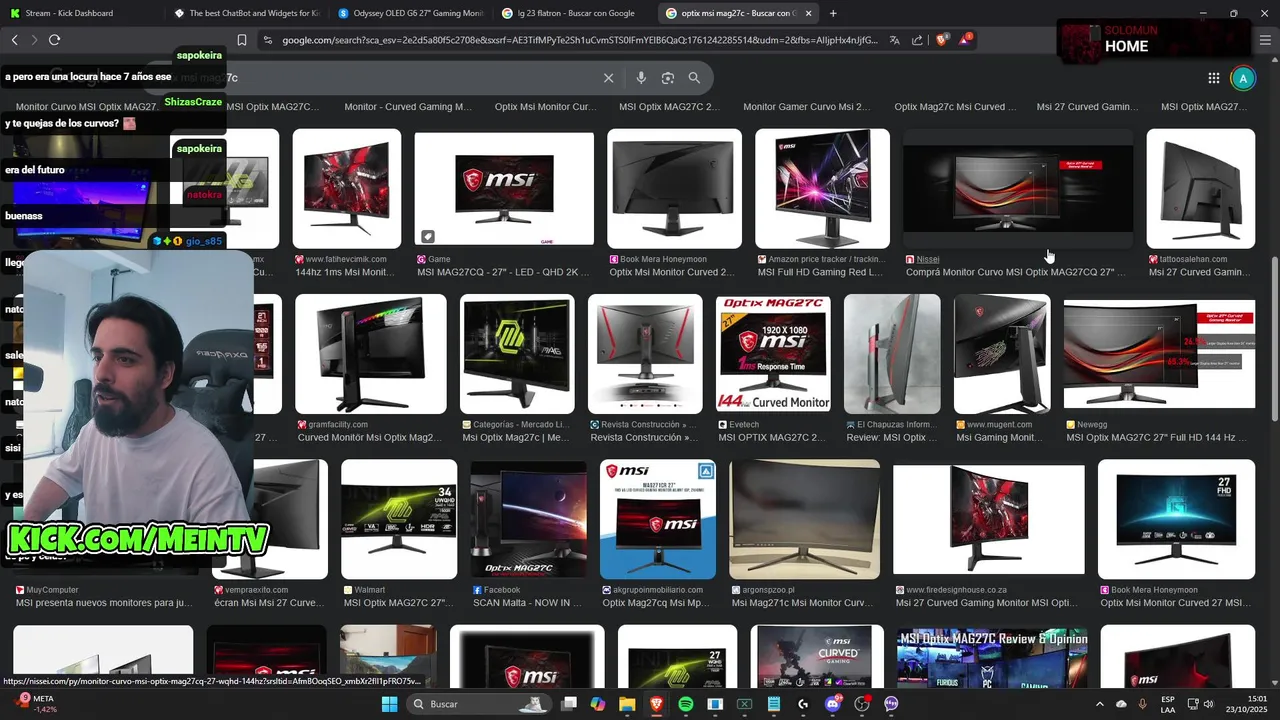Open Amazon price tracker monitor image
Image resolution: width=1280 pixels, height=720 pixels.
822,188
